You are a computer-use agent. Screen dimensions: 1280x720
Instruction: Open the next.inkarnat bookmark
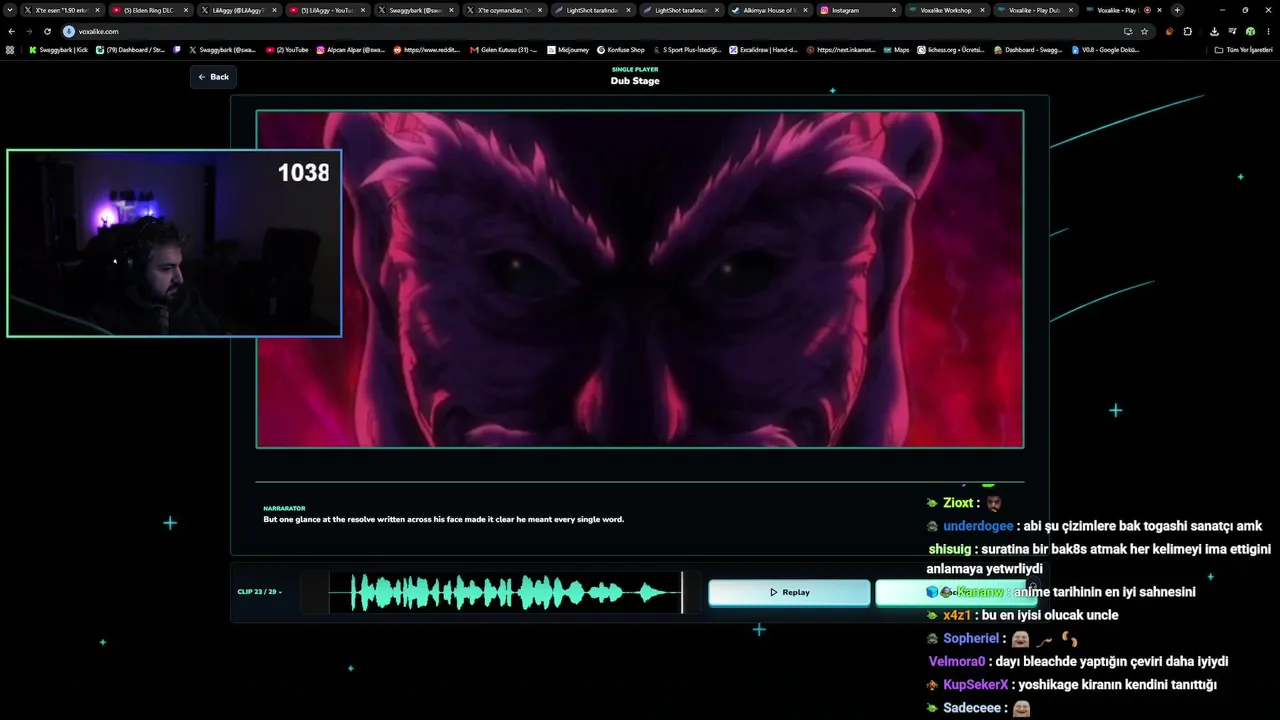pos(841,49)
